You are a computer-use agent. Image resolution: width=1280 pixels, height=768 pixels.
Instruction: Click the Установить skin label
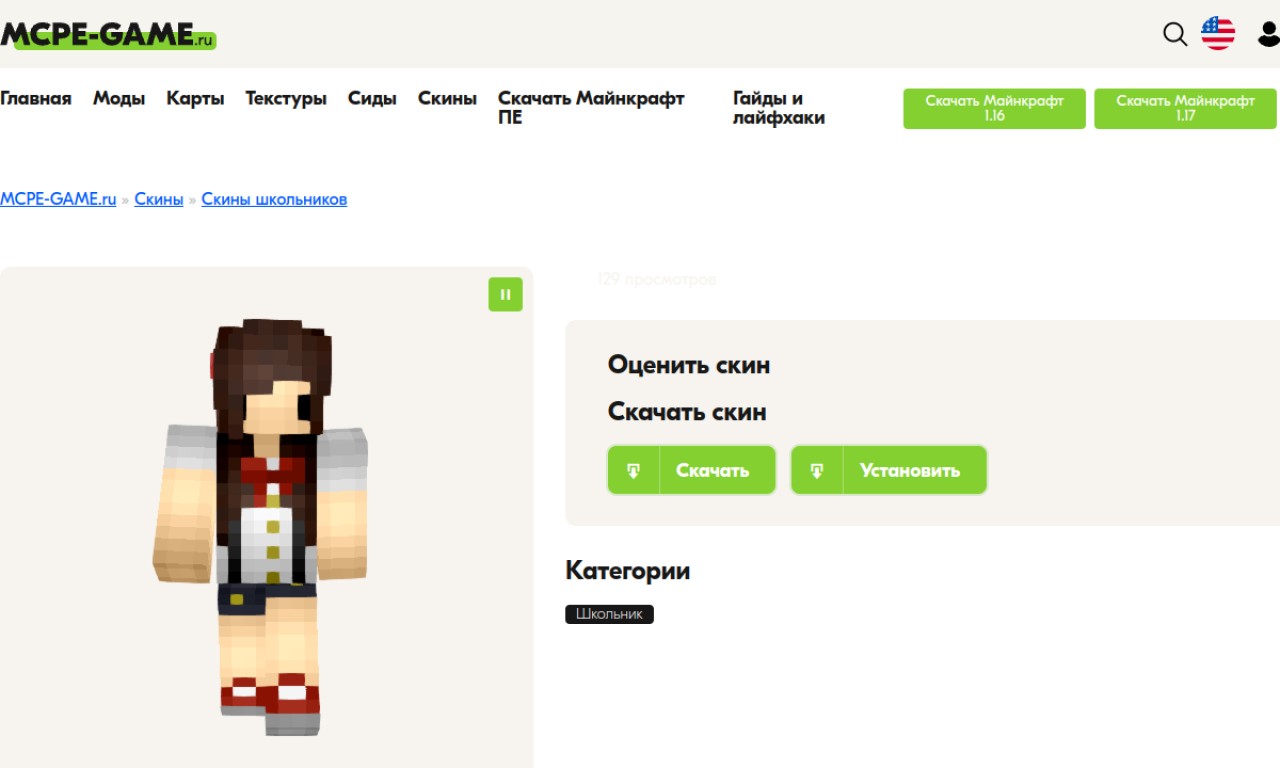[x=910, y=470]
